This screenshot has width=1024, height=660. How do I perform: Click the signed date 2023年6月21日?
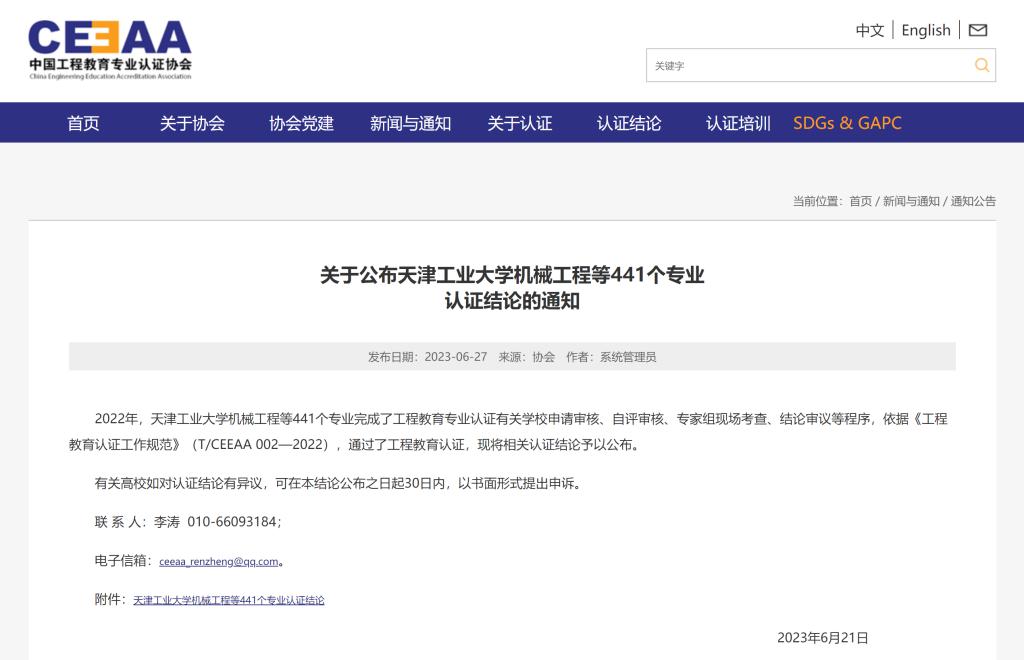pyautogui.click(x=822, y=638)
